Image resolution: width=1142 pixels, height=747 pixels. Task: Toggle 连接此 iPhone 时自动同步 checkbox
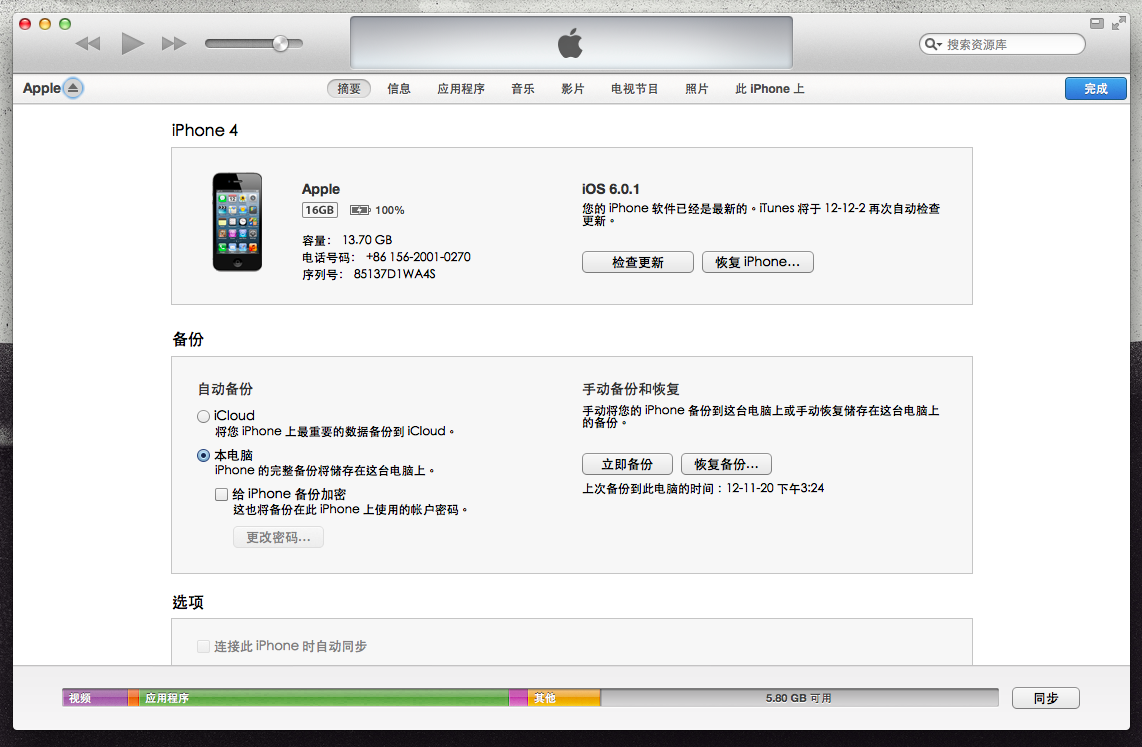click(203, 647)
